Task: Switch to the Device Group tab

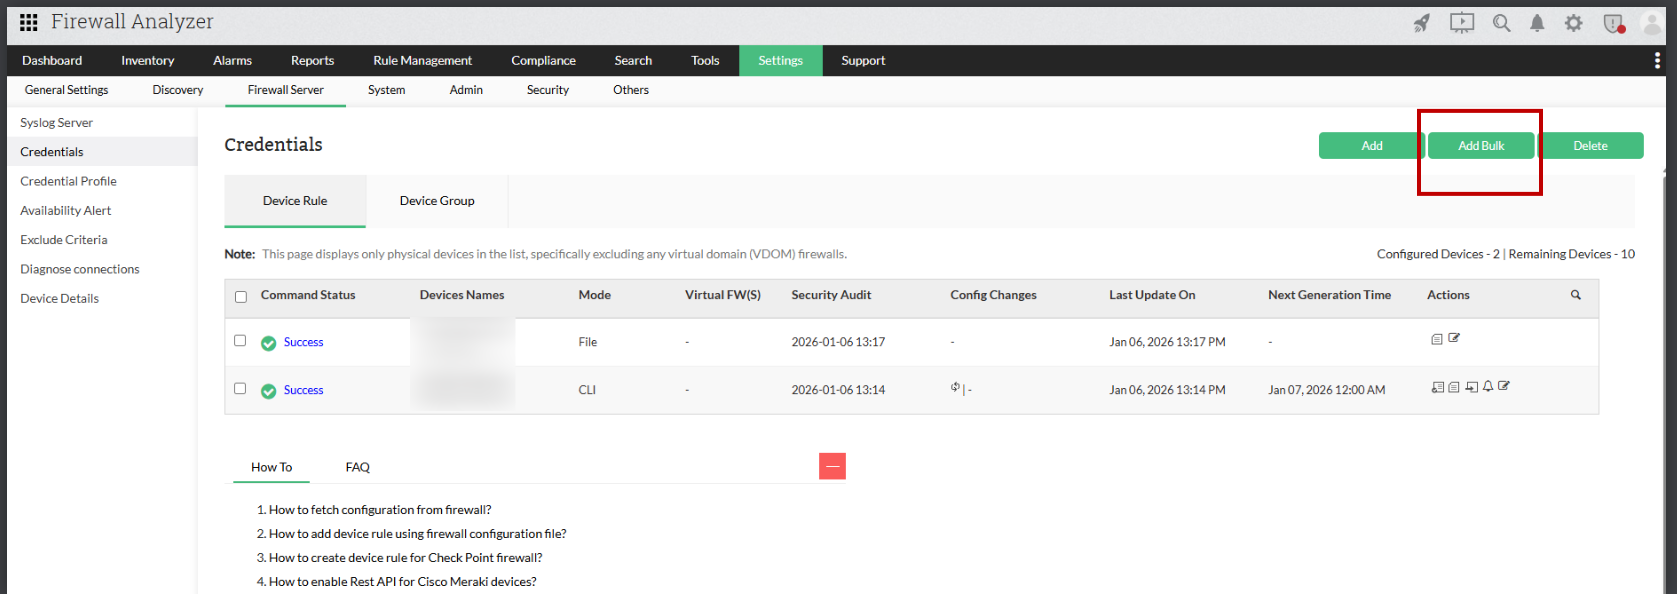Action: click(x=437, y=201)
